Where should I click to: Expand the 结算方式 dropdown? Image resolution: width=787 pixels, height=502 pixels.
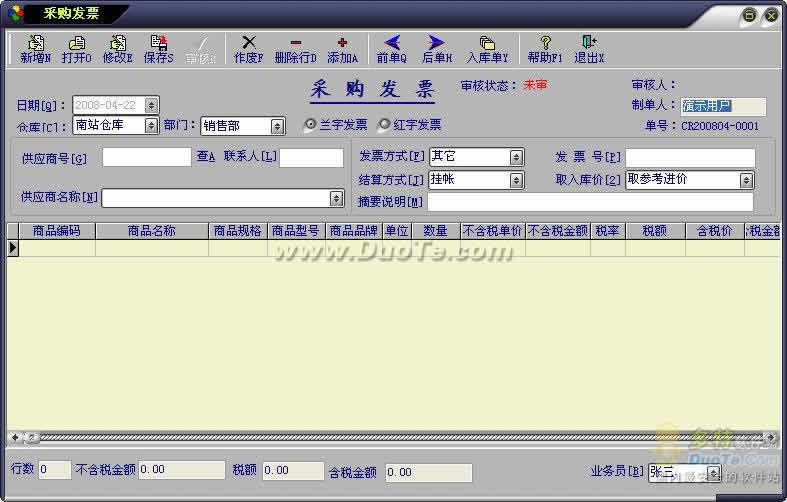516,180
